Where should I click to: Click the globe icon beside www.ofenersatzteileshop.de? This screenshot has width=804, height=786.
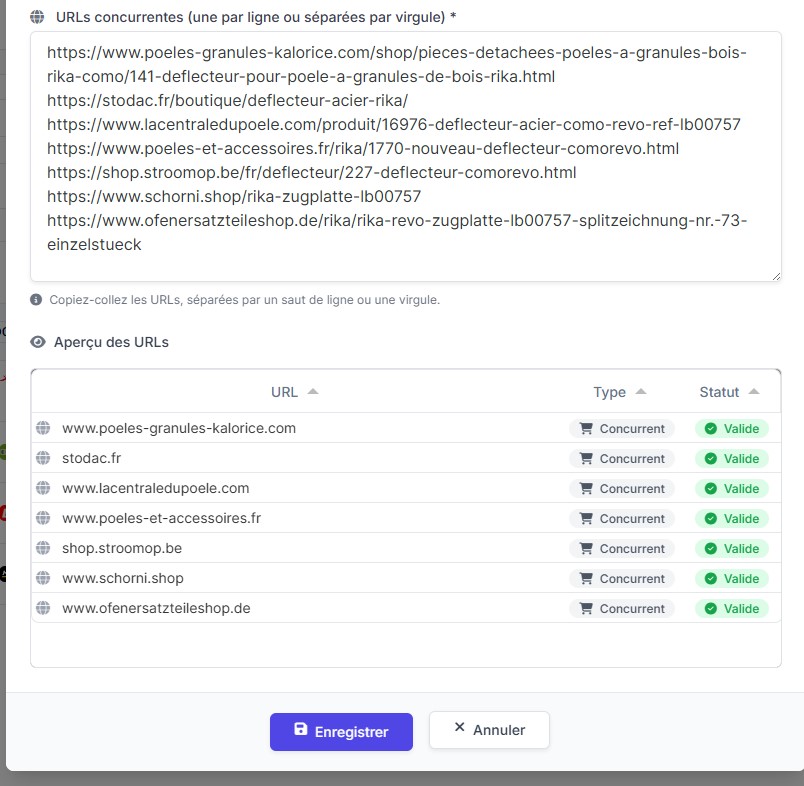coord(43,608)
